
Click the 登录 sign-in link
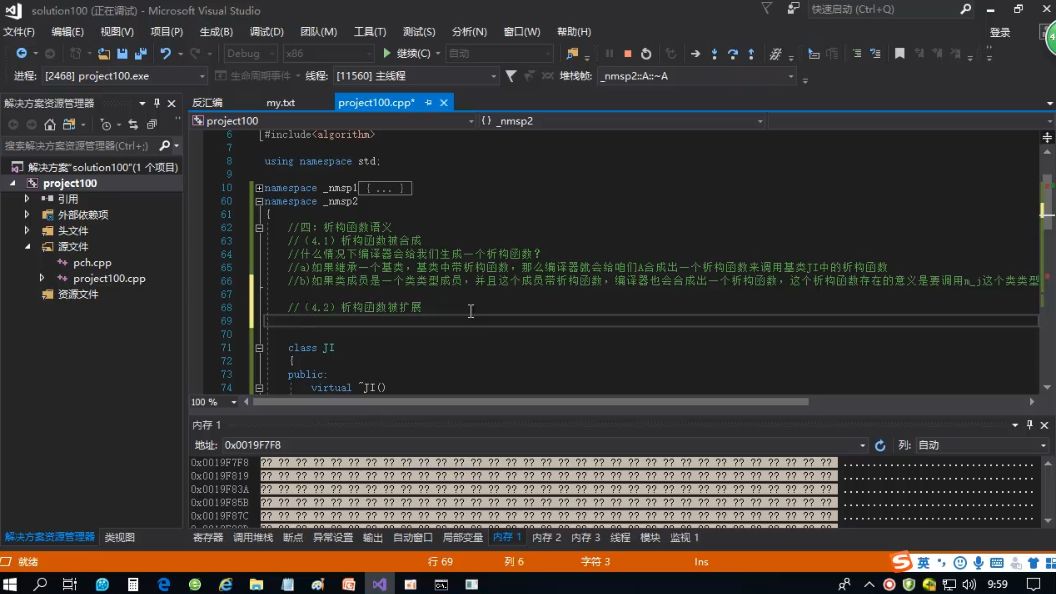point(999,32)
